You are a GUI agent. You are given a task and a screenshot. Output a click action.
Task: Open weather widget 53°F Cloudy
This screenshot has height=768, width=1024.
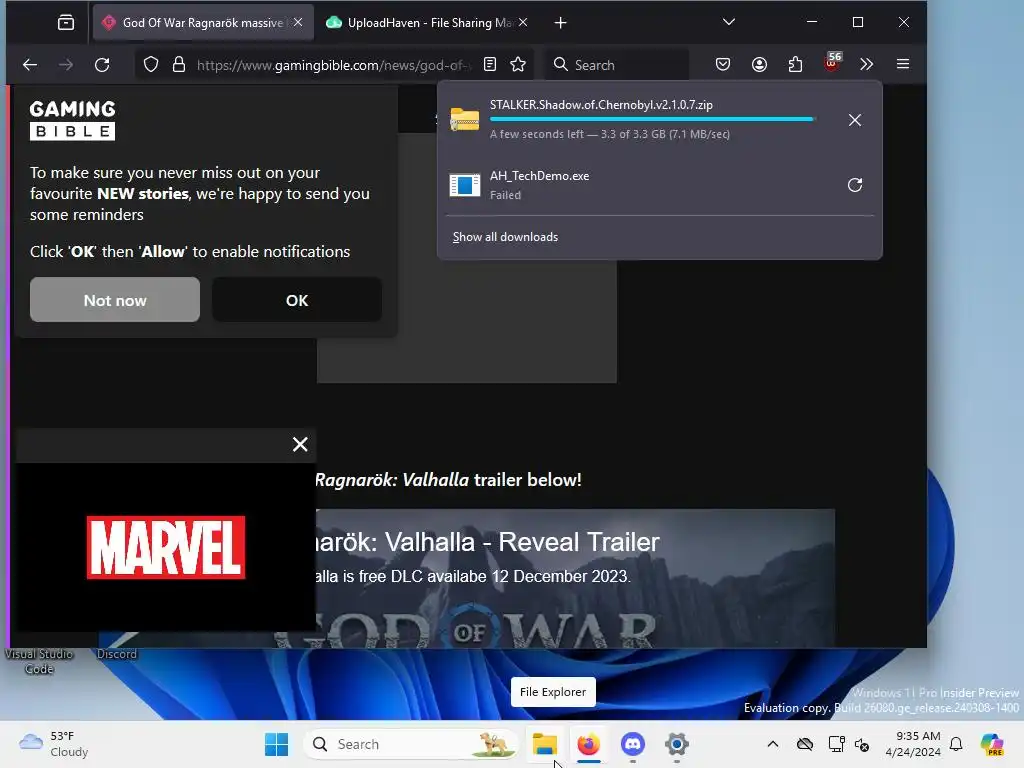[x=54, y=744]
